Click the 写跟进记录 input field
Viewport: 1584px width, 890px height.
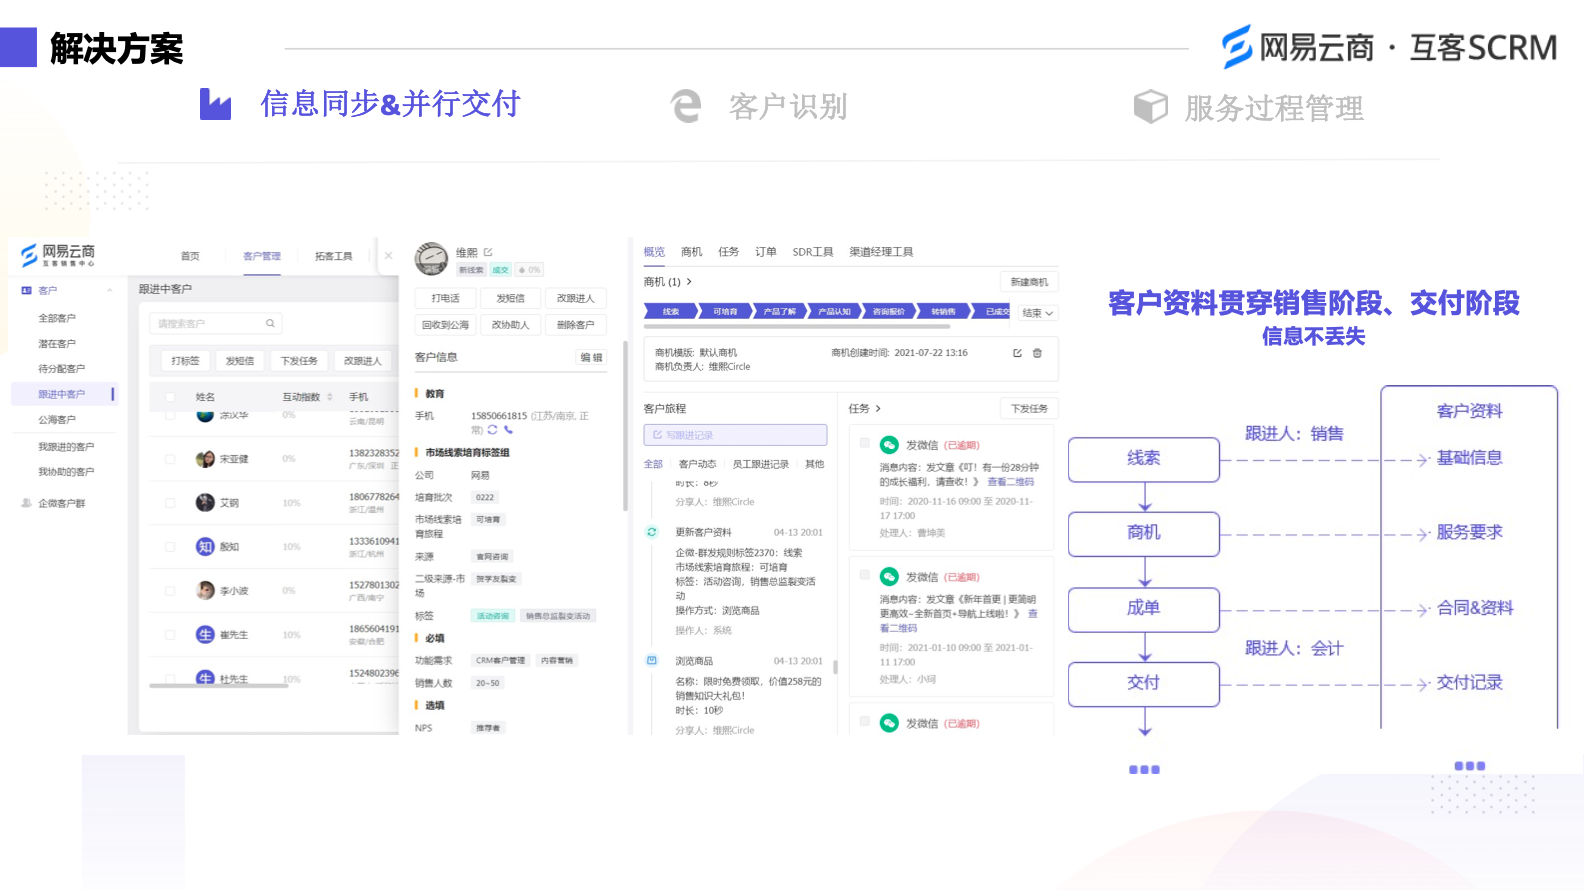point(735,435)
